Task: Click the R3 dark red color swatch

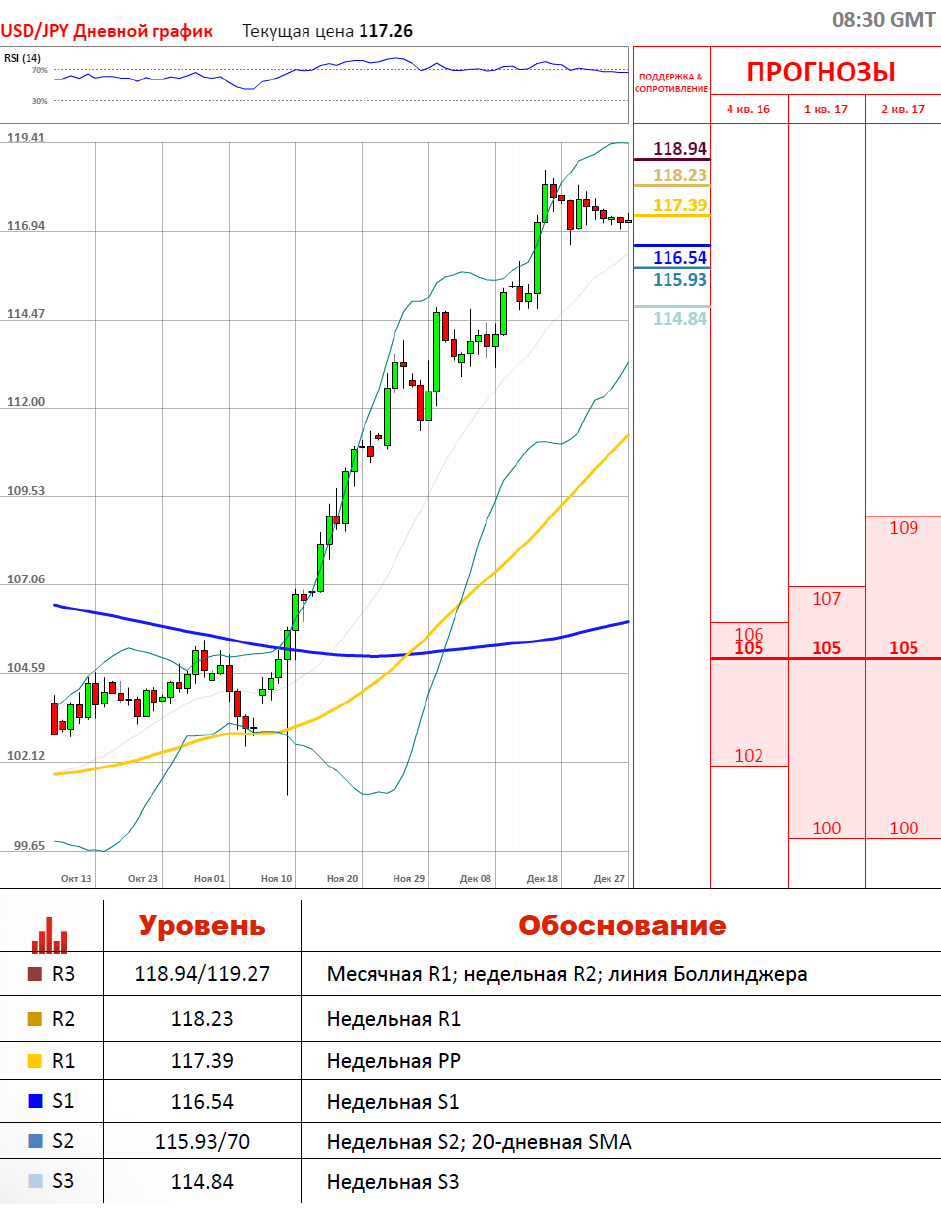Action: click(x=35, y=974)
